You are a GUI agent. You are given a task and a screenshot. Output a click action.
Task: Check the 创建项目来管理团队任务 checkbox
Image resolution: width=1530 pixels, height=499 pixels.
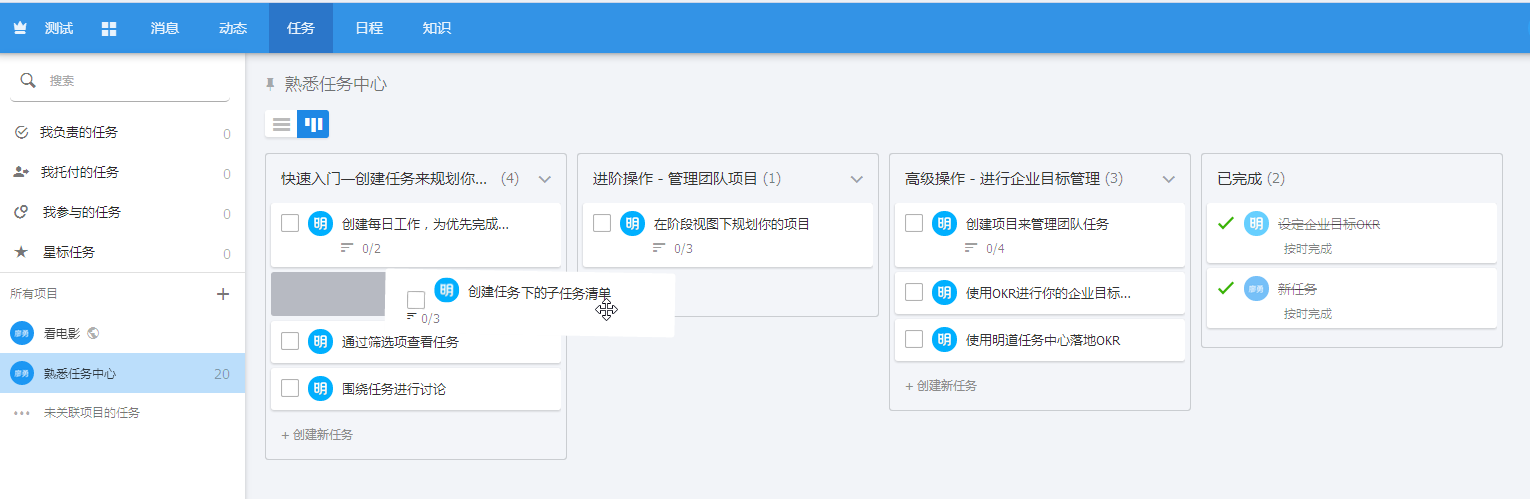coord(914,223)
